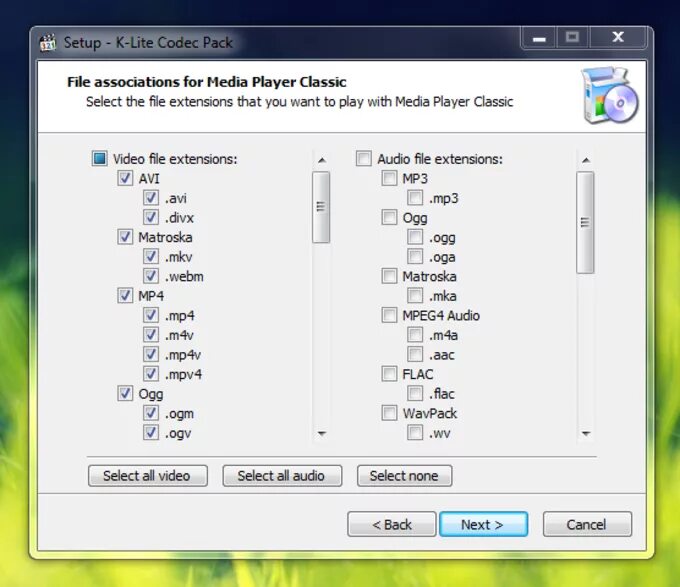Check the WavPack group checkbox

pyautogui.click(x=389, y=413)
